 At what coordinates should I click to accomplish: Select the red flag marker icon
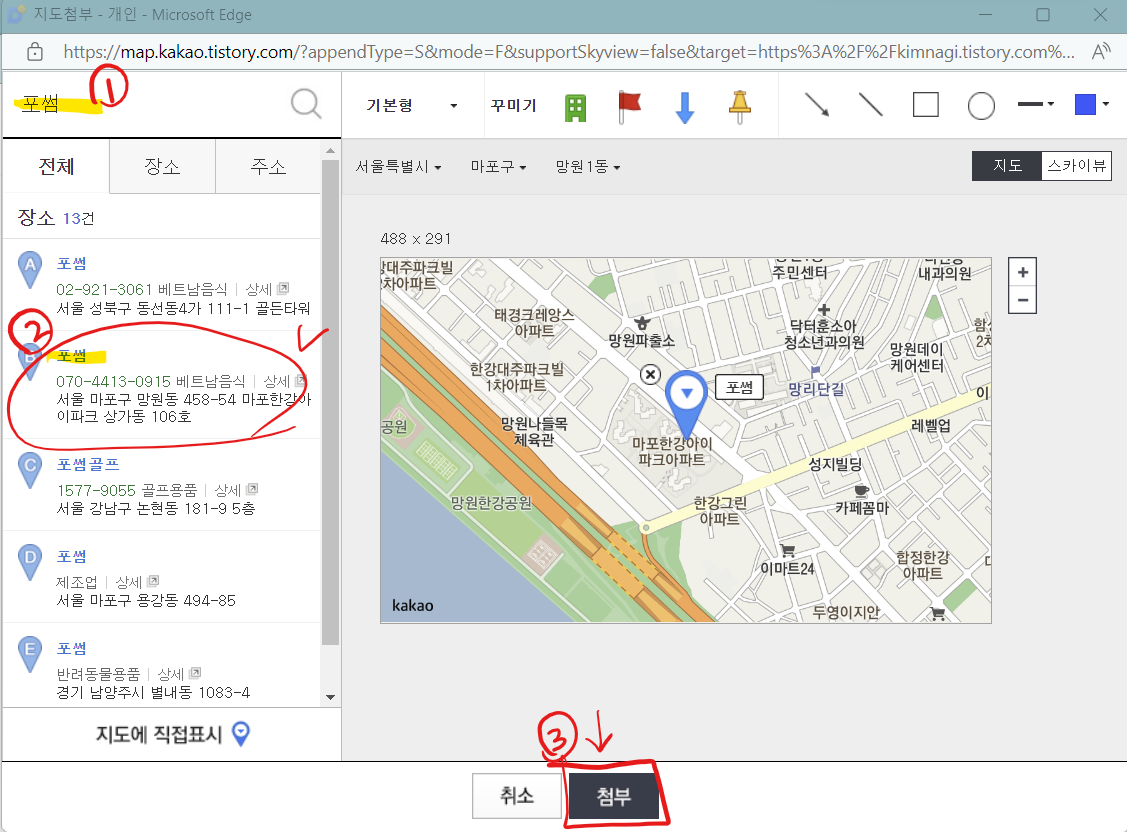click(629, 106)
